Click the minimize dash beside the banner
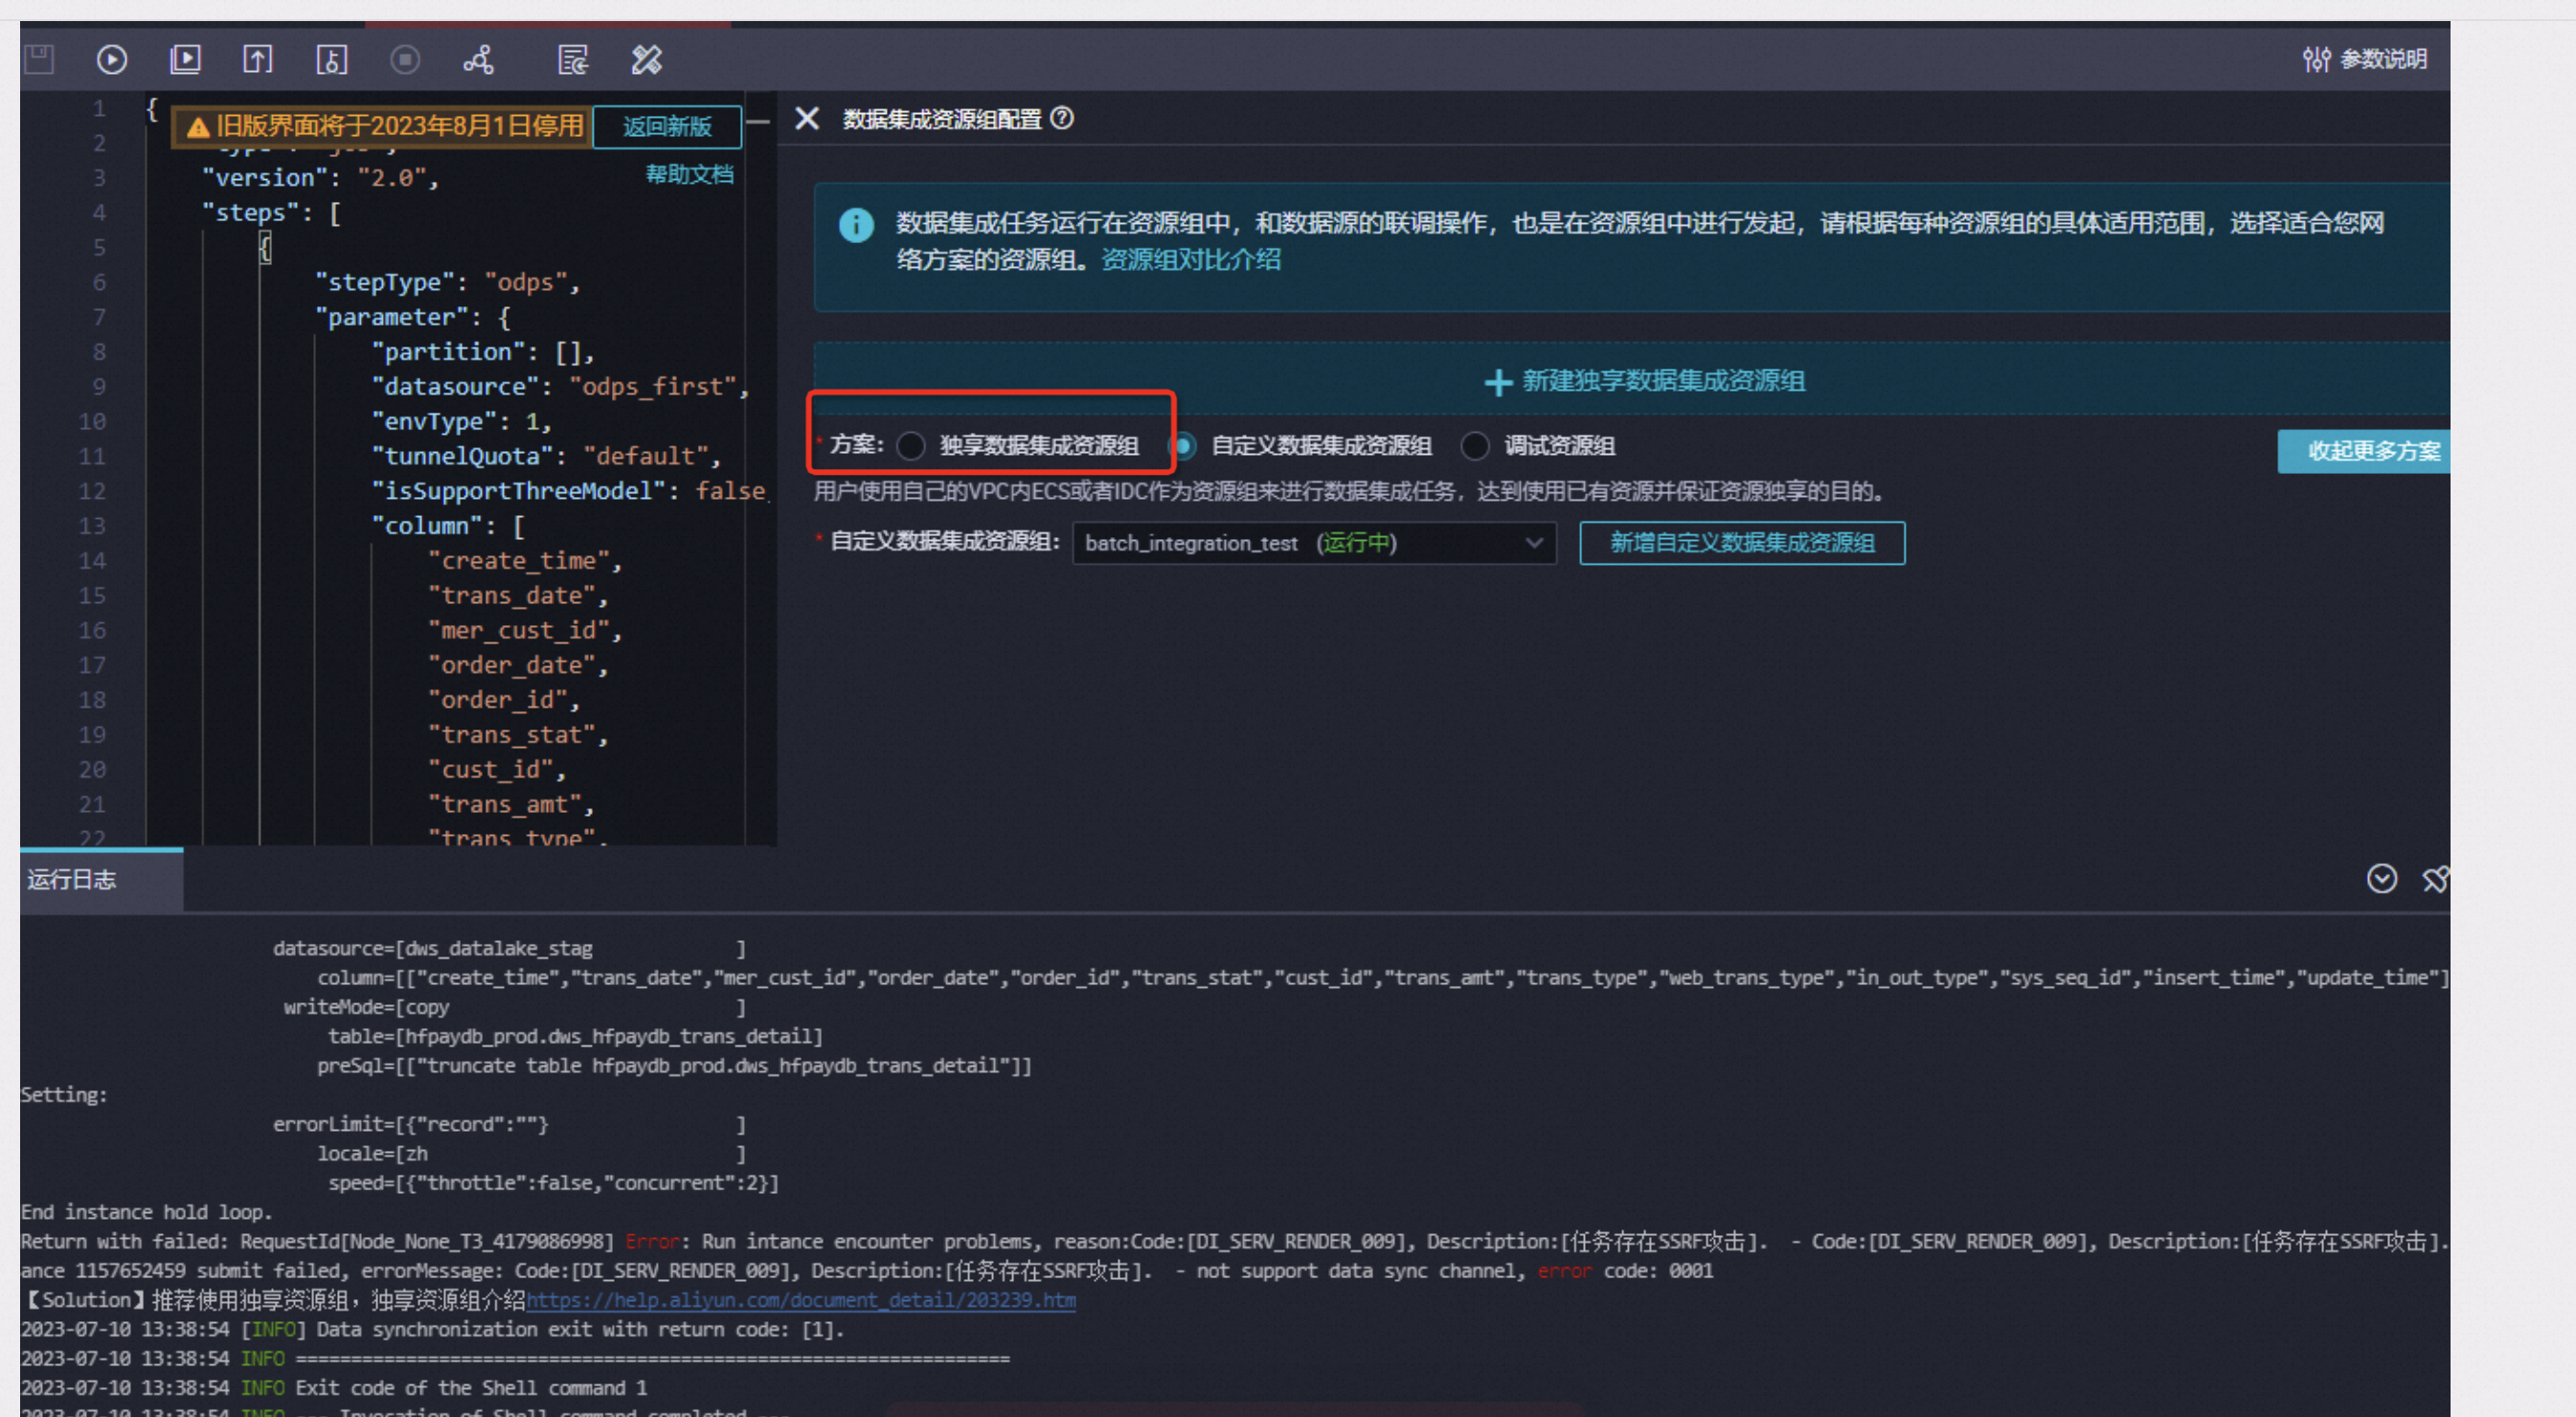The height and width of the screenshot is (1417, 2576). tap(758, 122)
